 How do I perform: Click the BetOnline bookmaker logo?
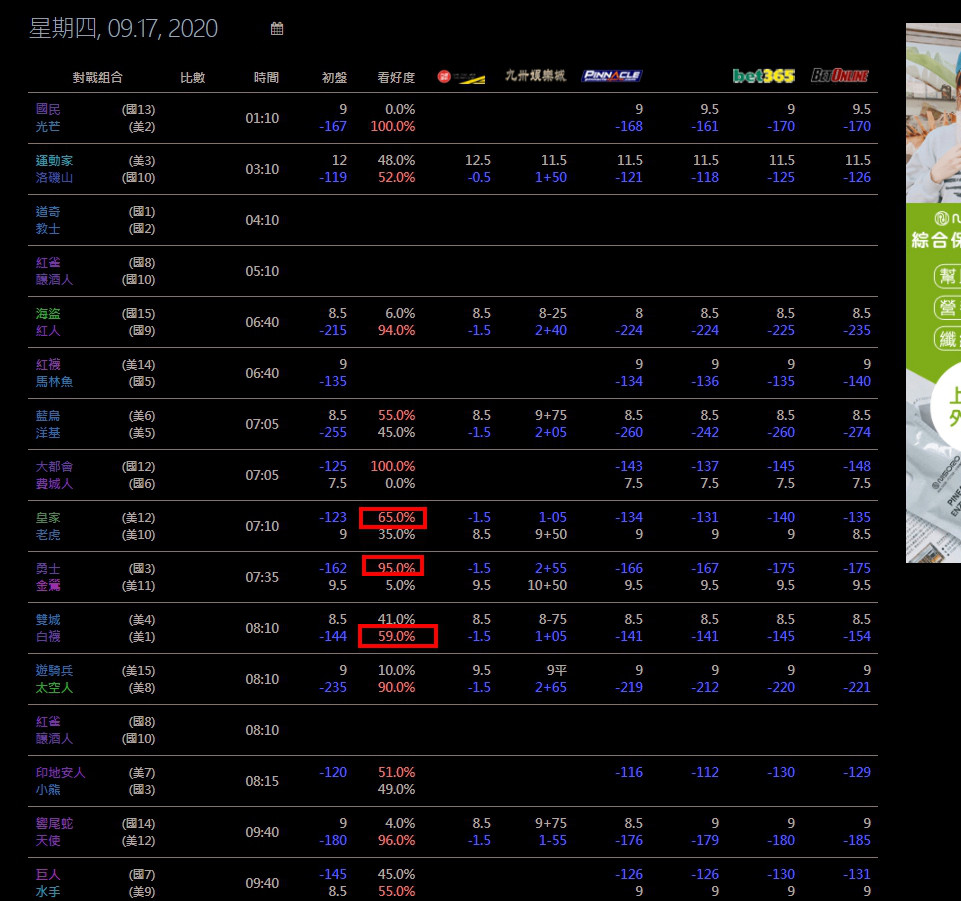click(x=840, y=76)
